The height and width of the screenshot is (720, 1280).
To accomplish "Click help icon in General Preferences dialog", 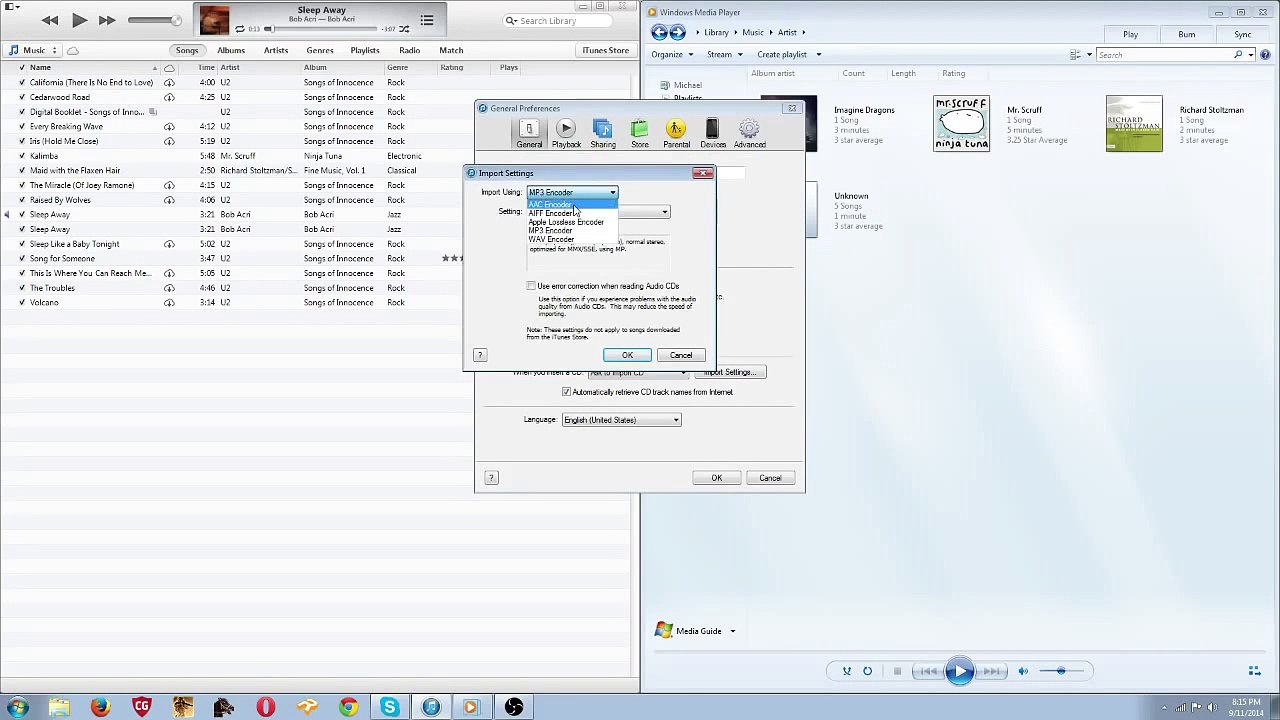I will (491, 478).
